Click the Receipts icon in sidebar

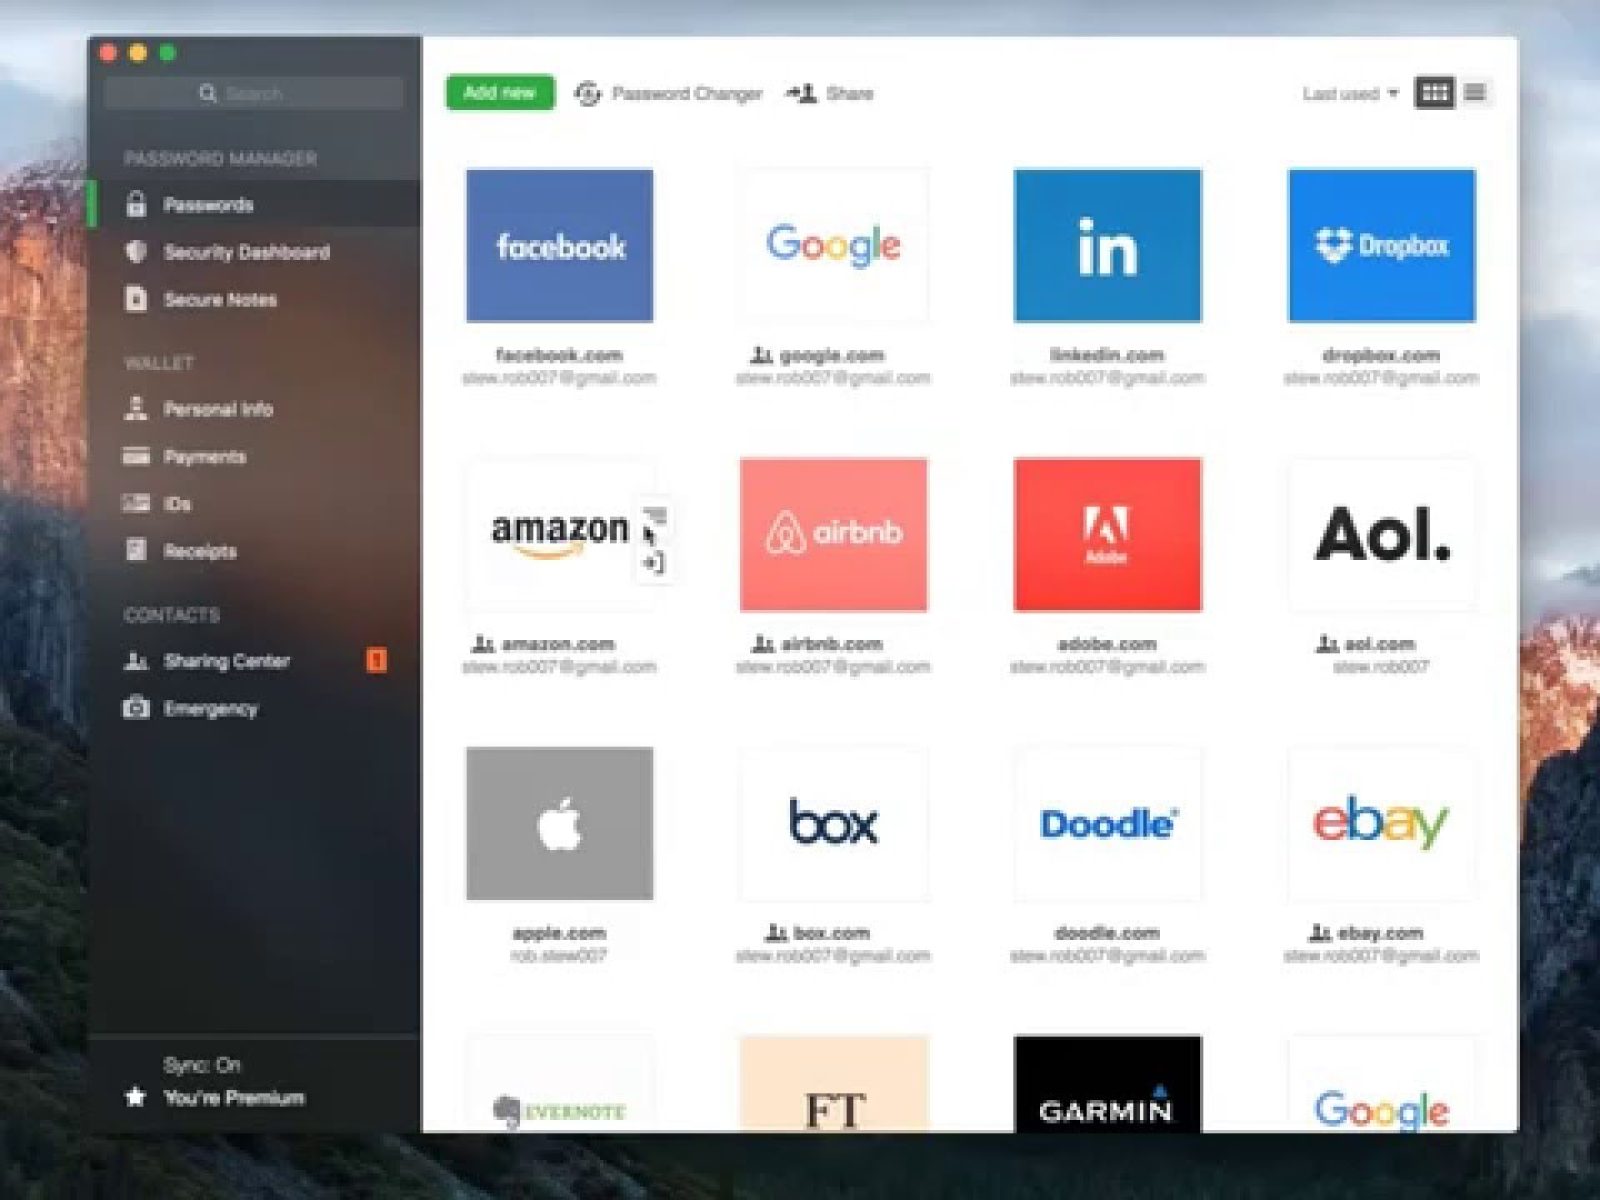[x=136, y=550]
